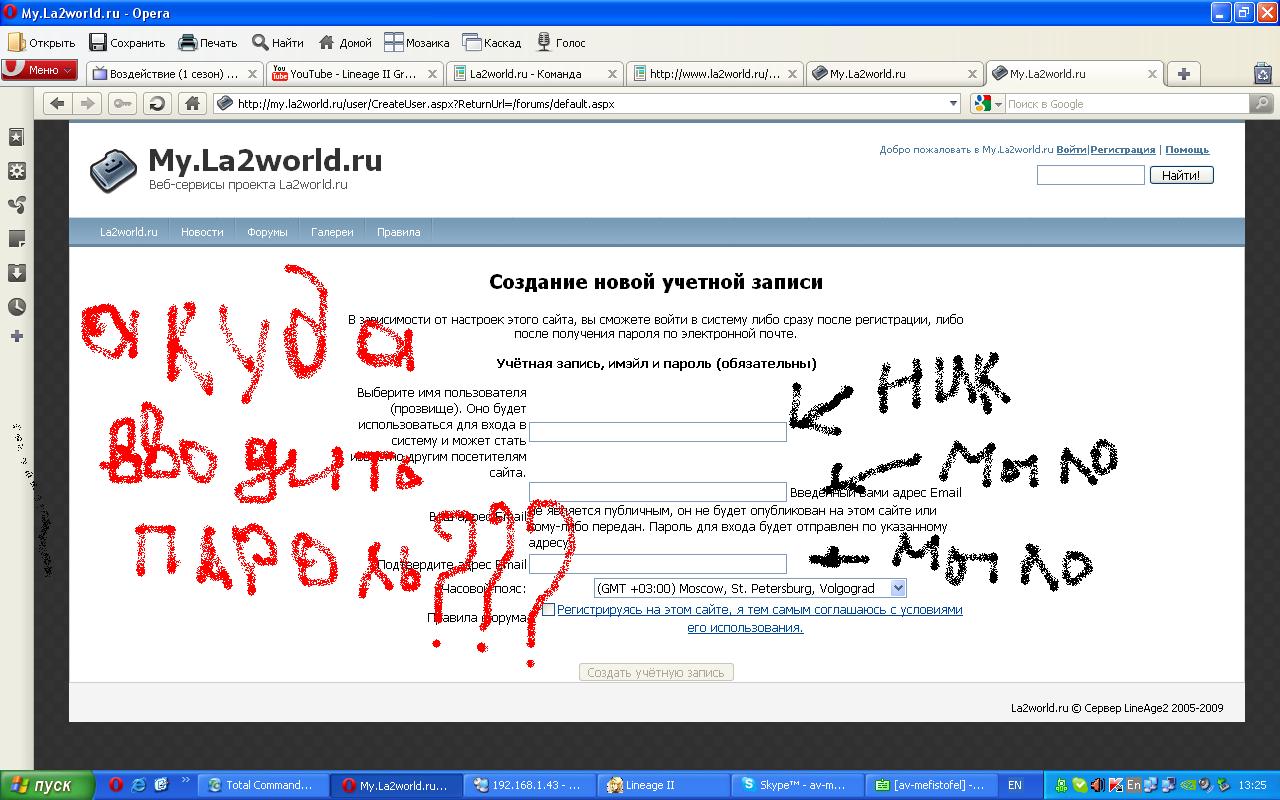The height and width of the screenshot is (800, 1280).
Task: Open the Notes panel in sidebar
Action: [17, 239]
